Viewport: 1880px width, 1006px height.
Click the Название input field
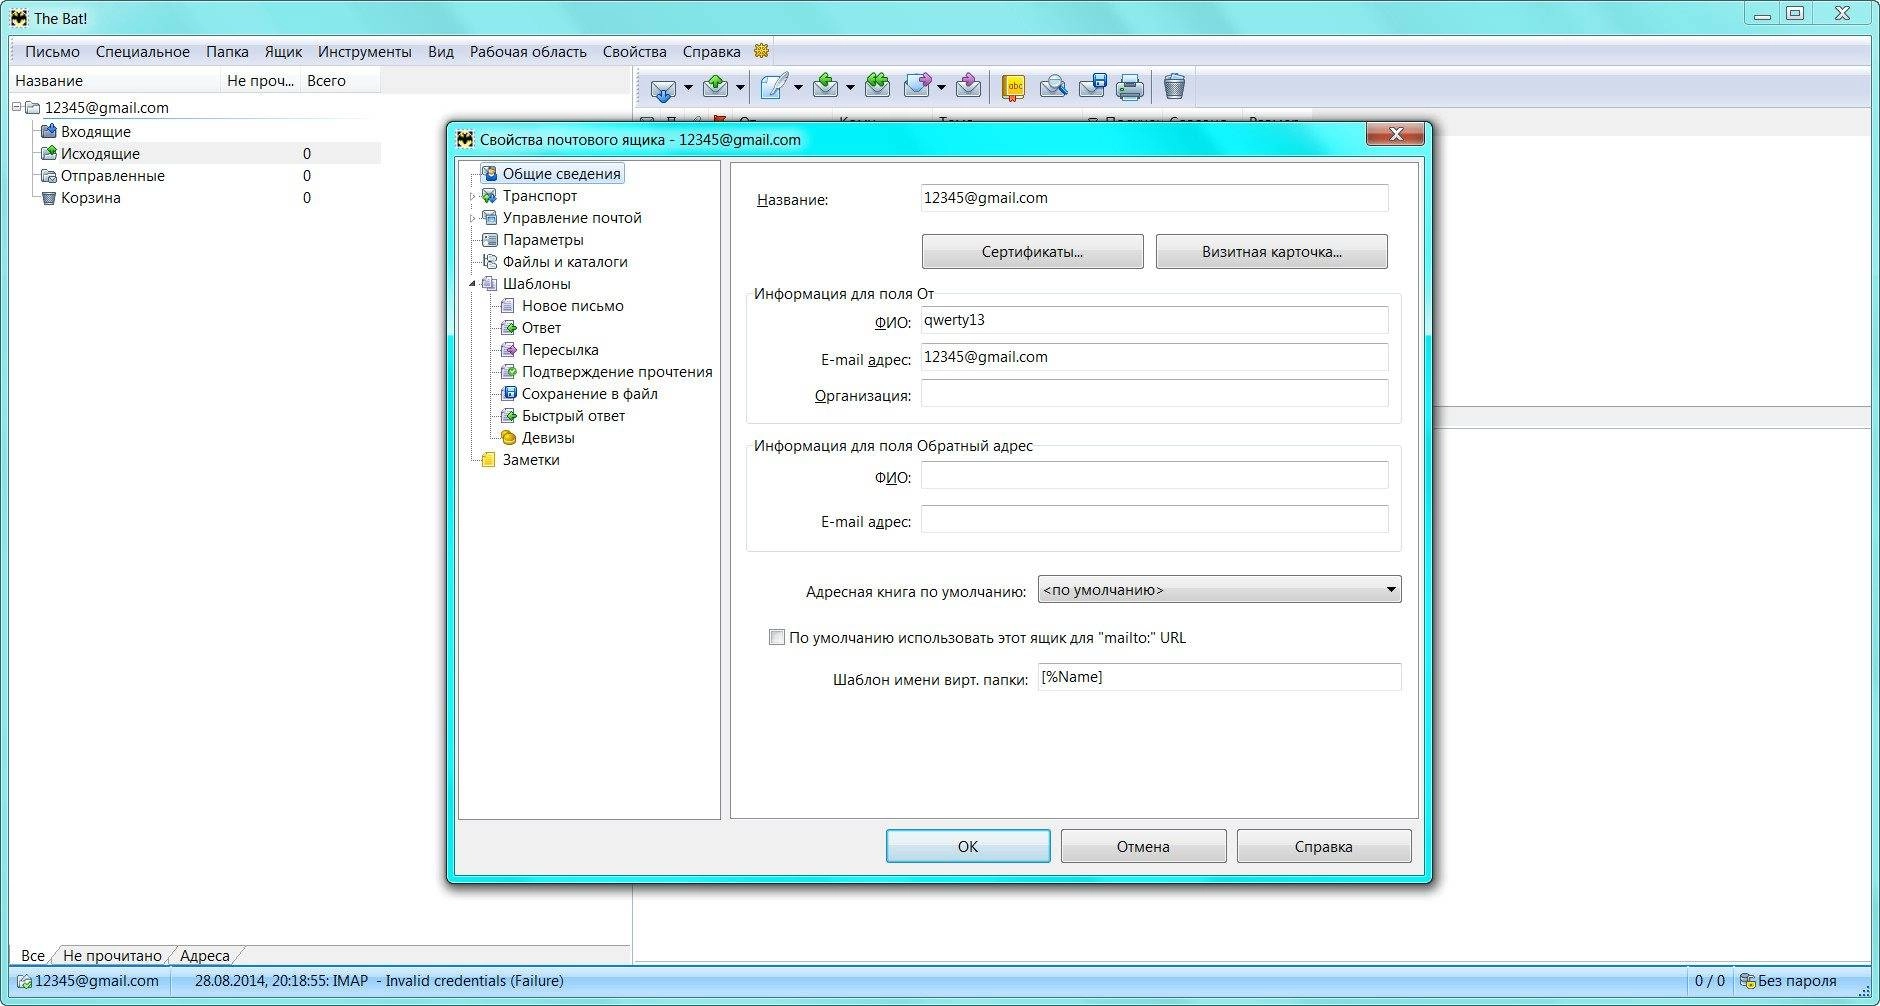[x=1154, y=198]
